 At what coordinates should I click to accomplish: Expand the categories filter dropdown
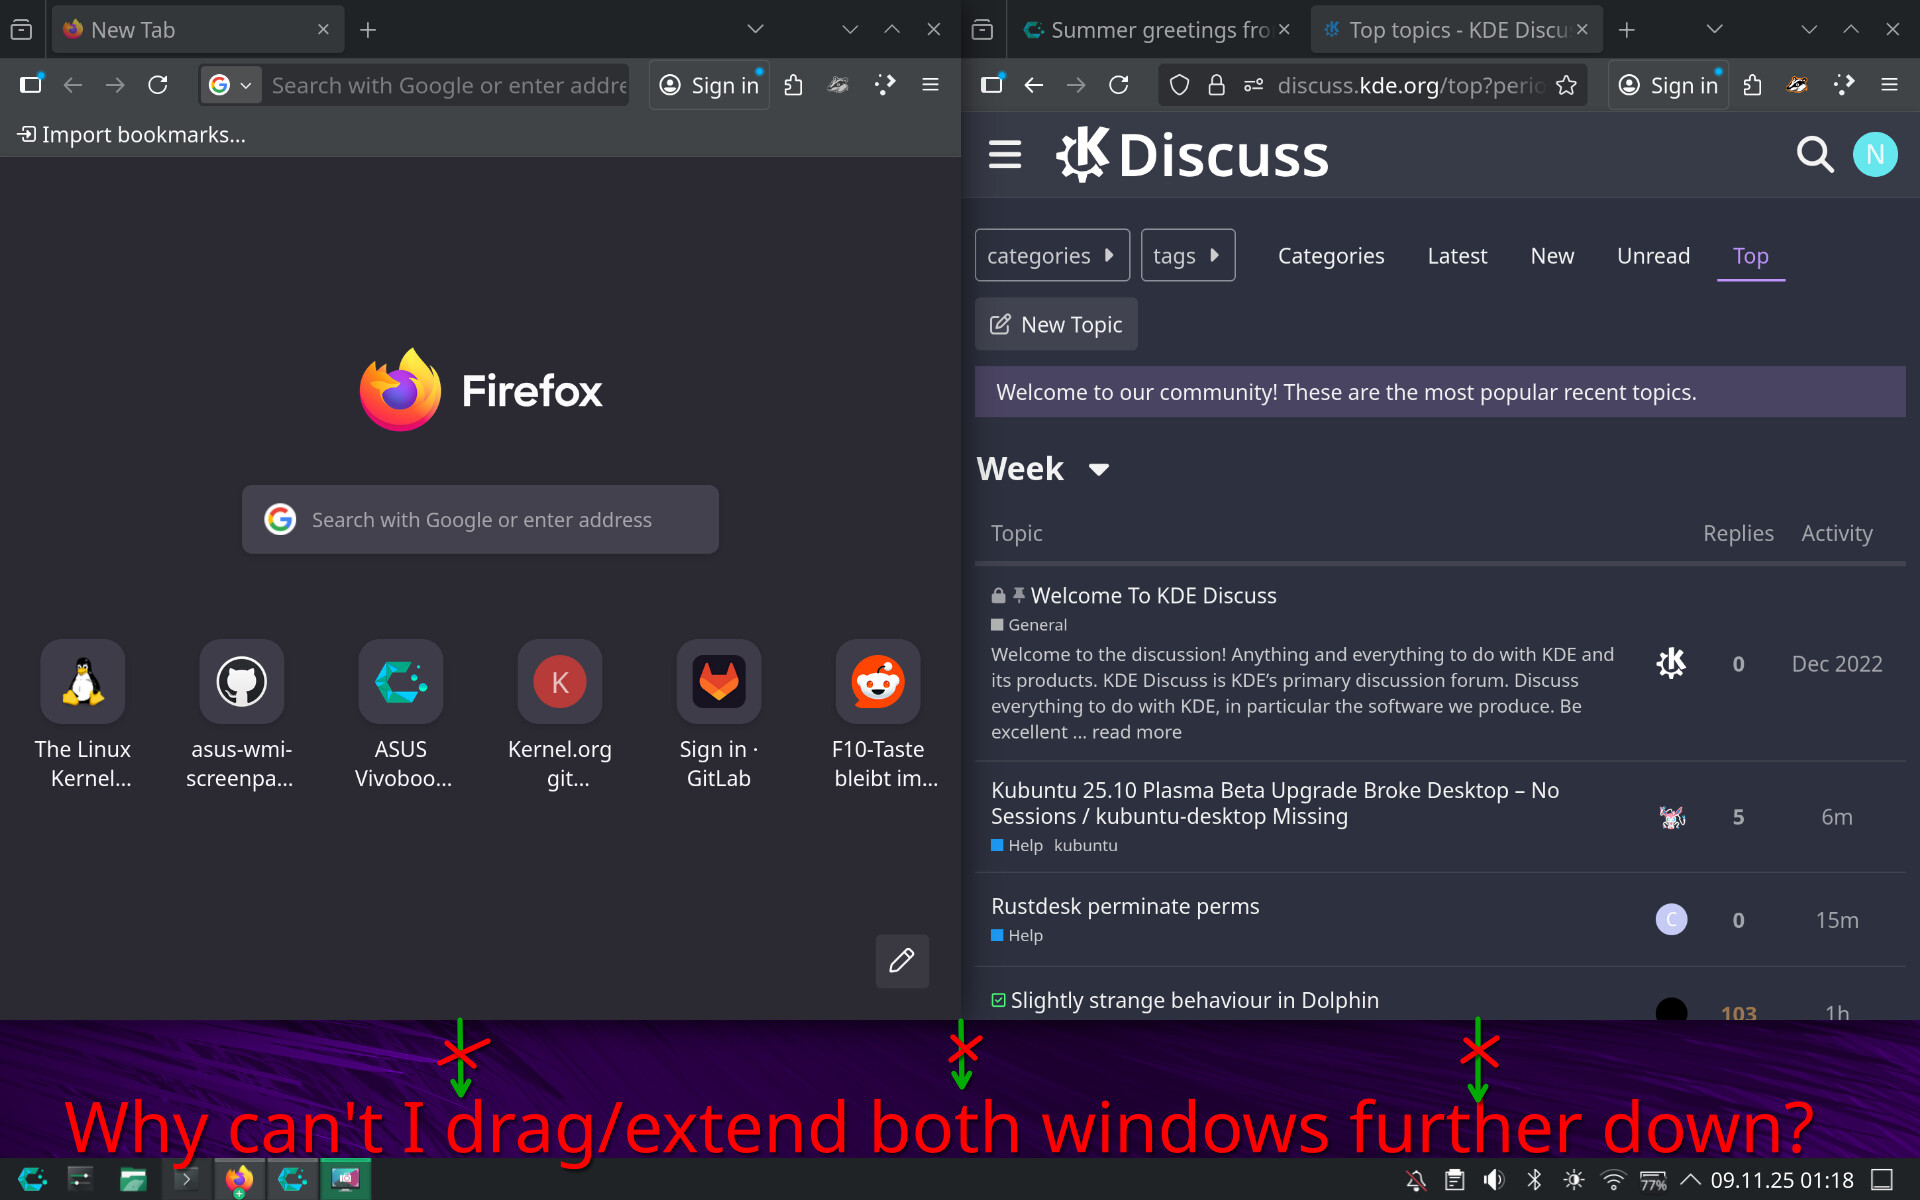(x=1051, y=256)
